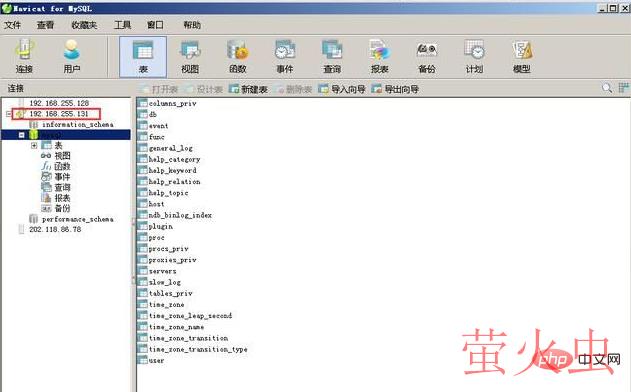Collapse the selected mysql database node

(22, 135)
